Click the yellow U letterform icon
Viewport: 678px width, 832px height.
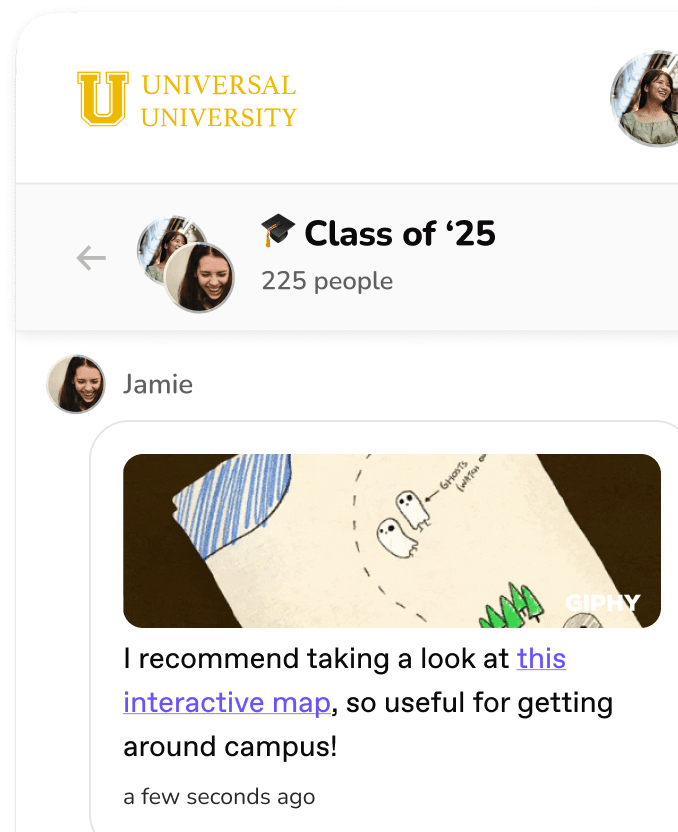click(103, 99)
